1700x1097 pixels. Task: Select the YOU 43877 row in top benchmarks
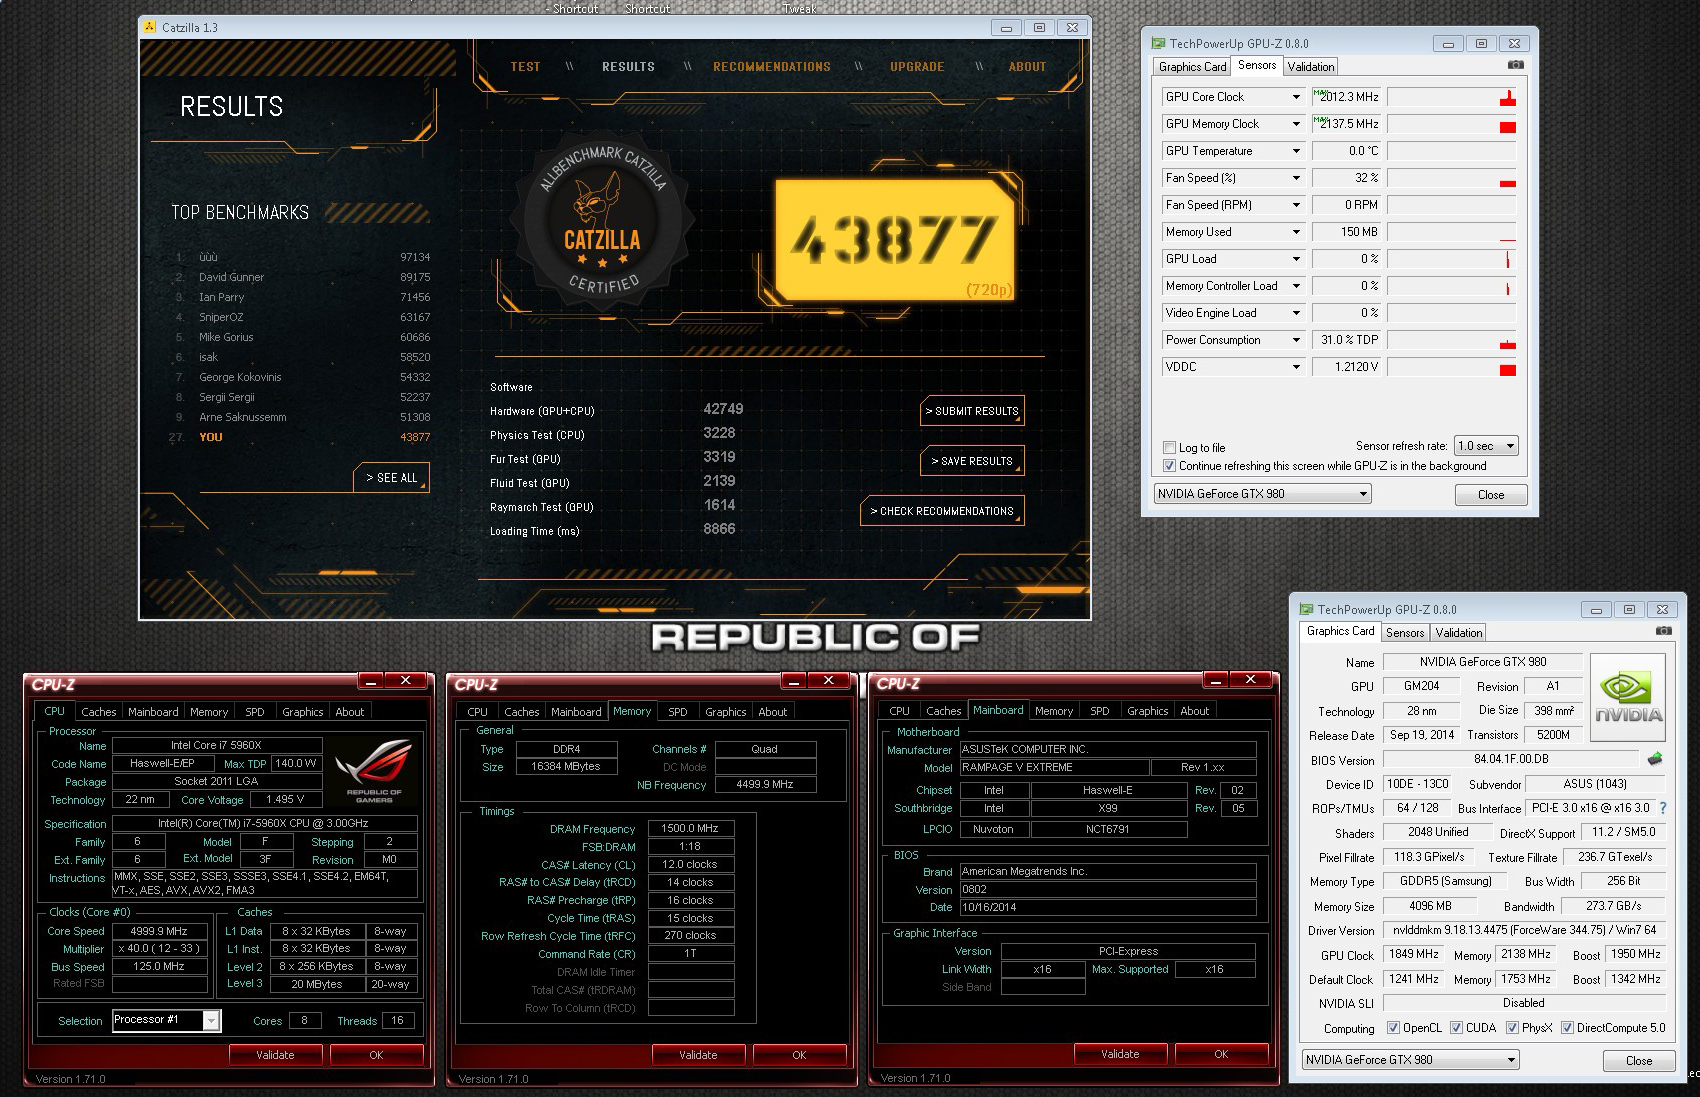click(300, 437)
